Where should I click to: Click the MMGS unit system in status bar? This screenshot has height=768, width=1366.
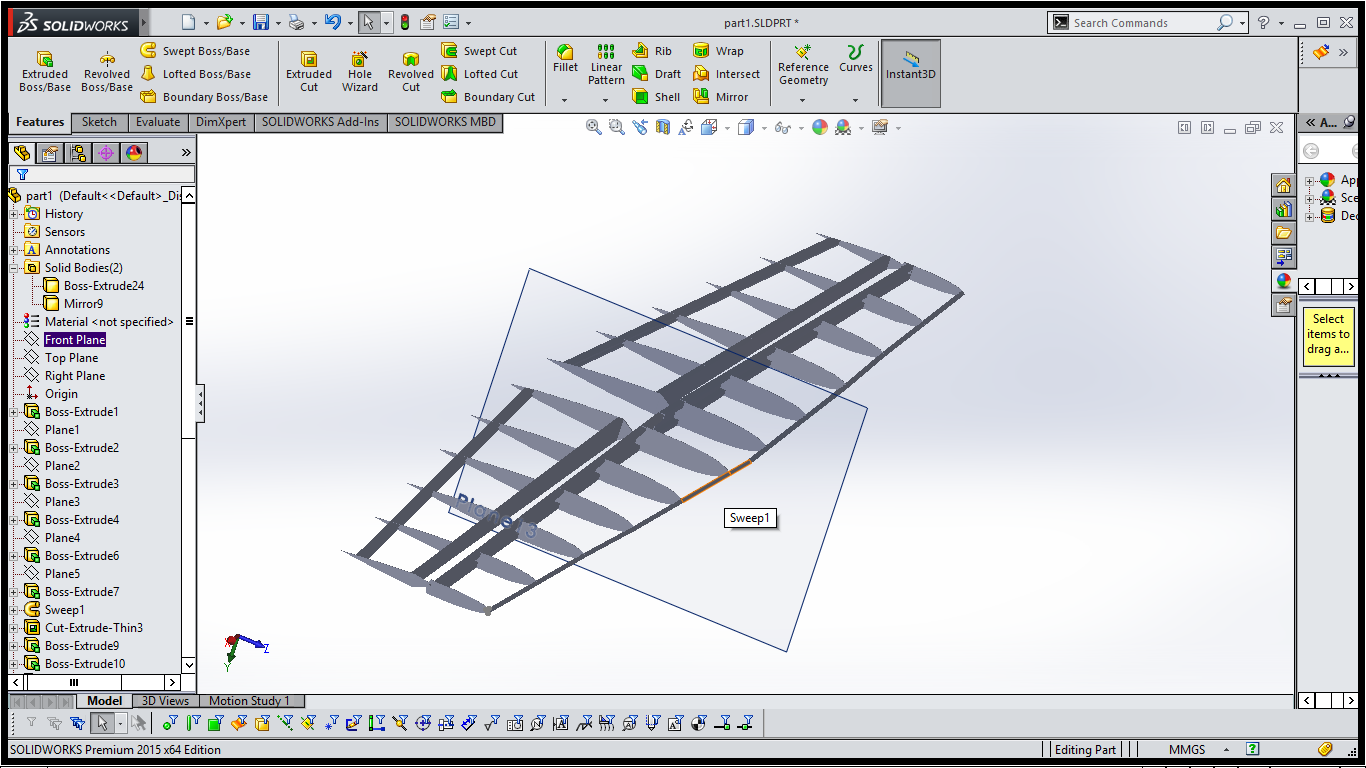[1187, 749]
